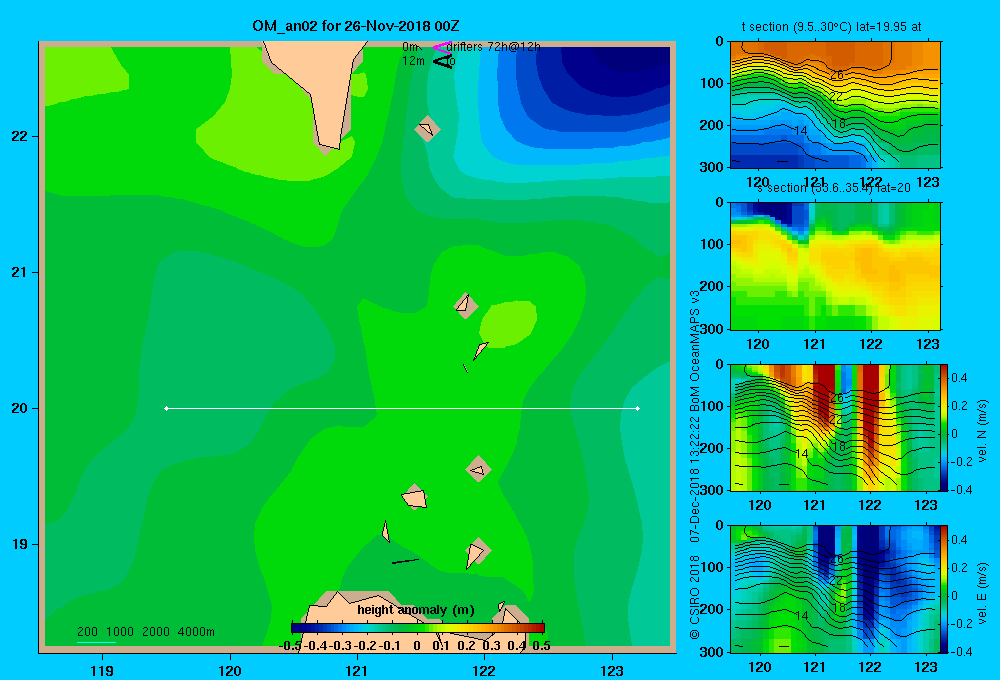Click the height anomaly colorbar
Image resolution: width=1000 pixels, height=680 pixels.
coord(418,628)
